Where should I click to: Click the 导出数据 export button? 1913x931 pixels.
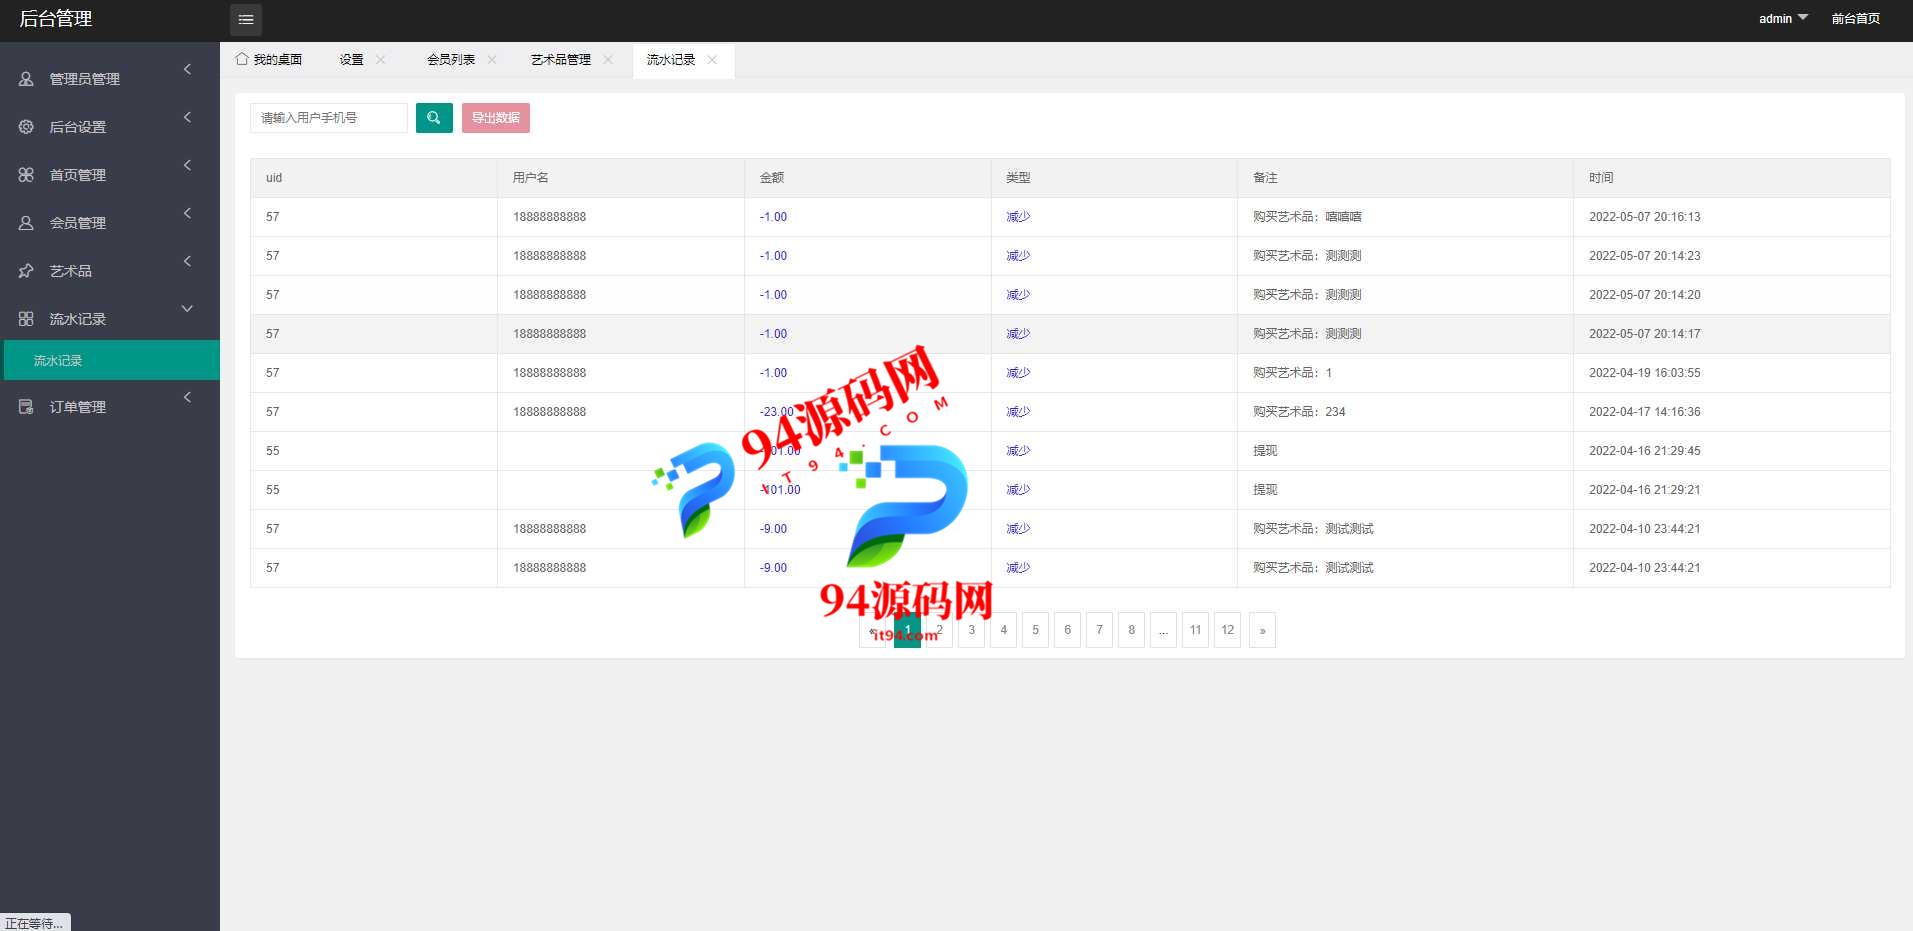(x=496, y=118)
